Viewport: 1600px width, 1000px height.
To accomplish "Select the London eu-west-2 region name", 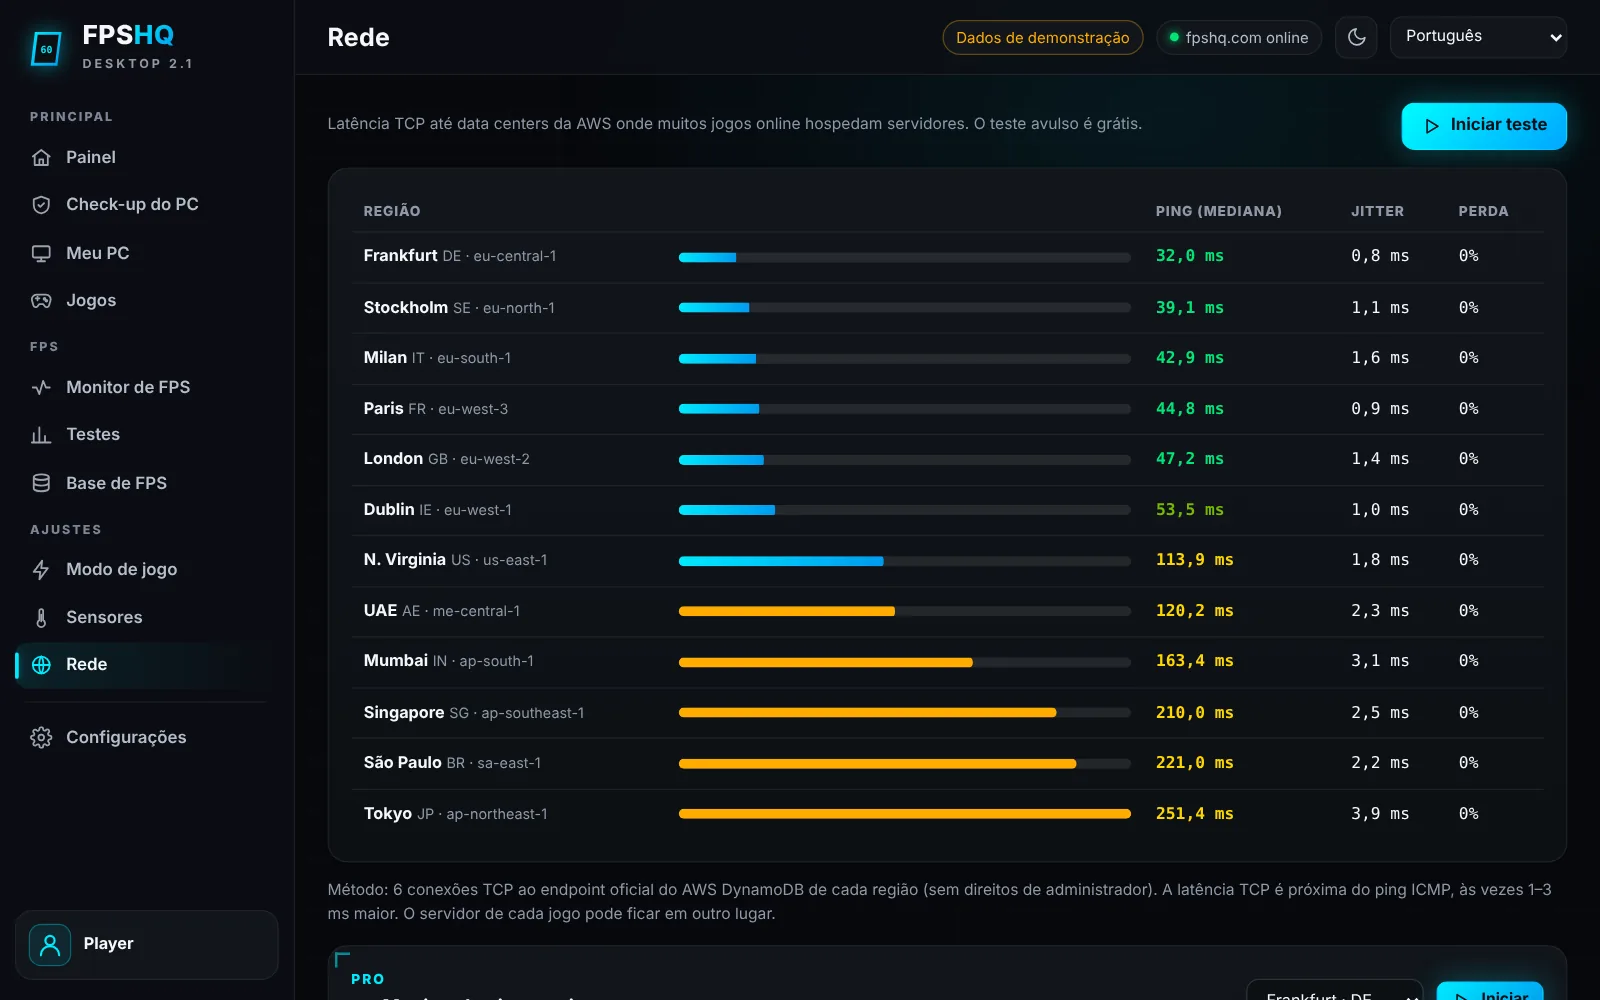I will (x=447, y=459).
